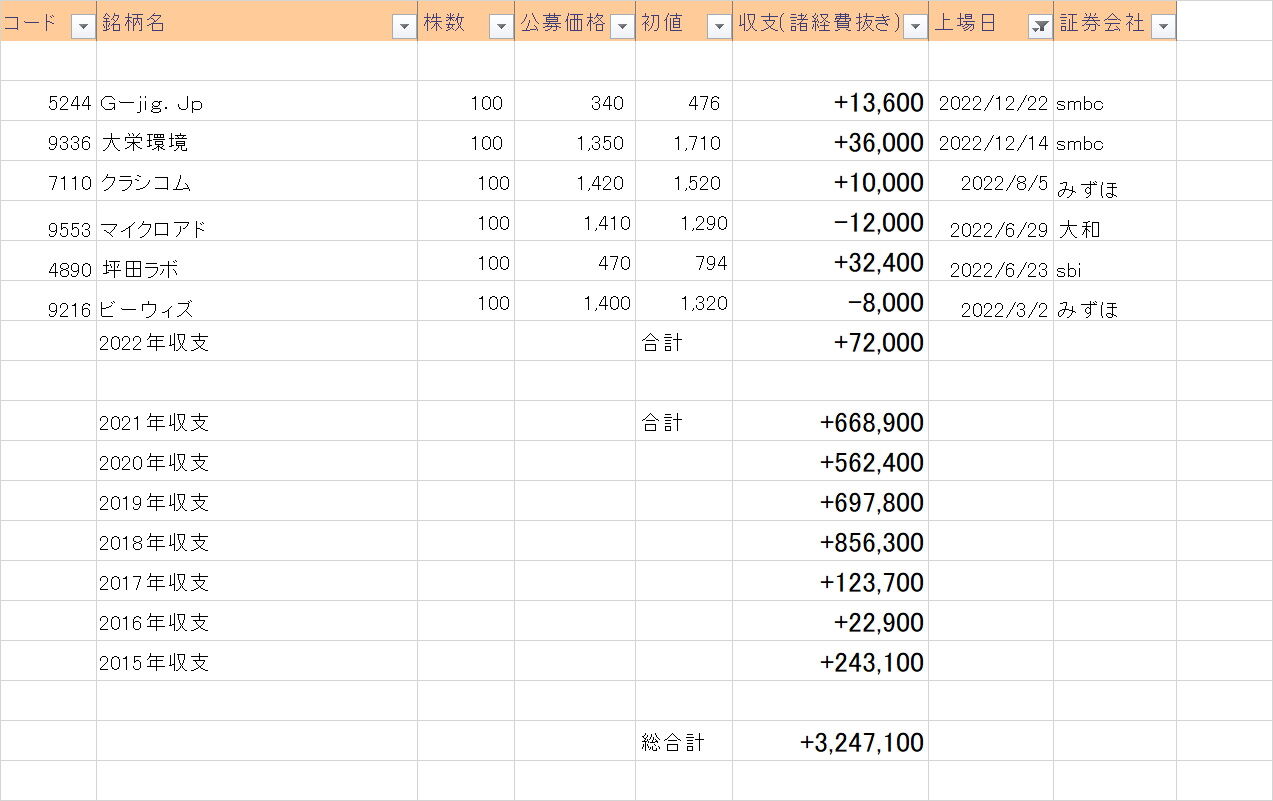Select the 証券会社 header cell

[1115, 20]
